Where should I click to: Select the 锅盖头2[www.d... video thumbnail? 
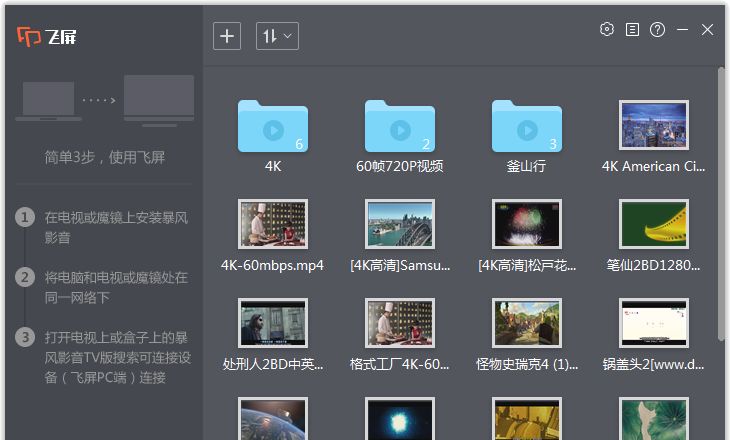(x=654, y=323)
